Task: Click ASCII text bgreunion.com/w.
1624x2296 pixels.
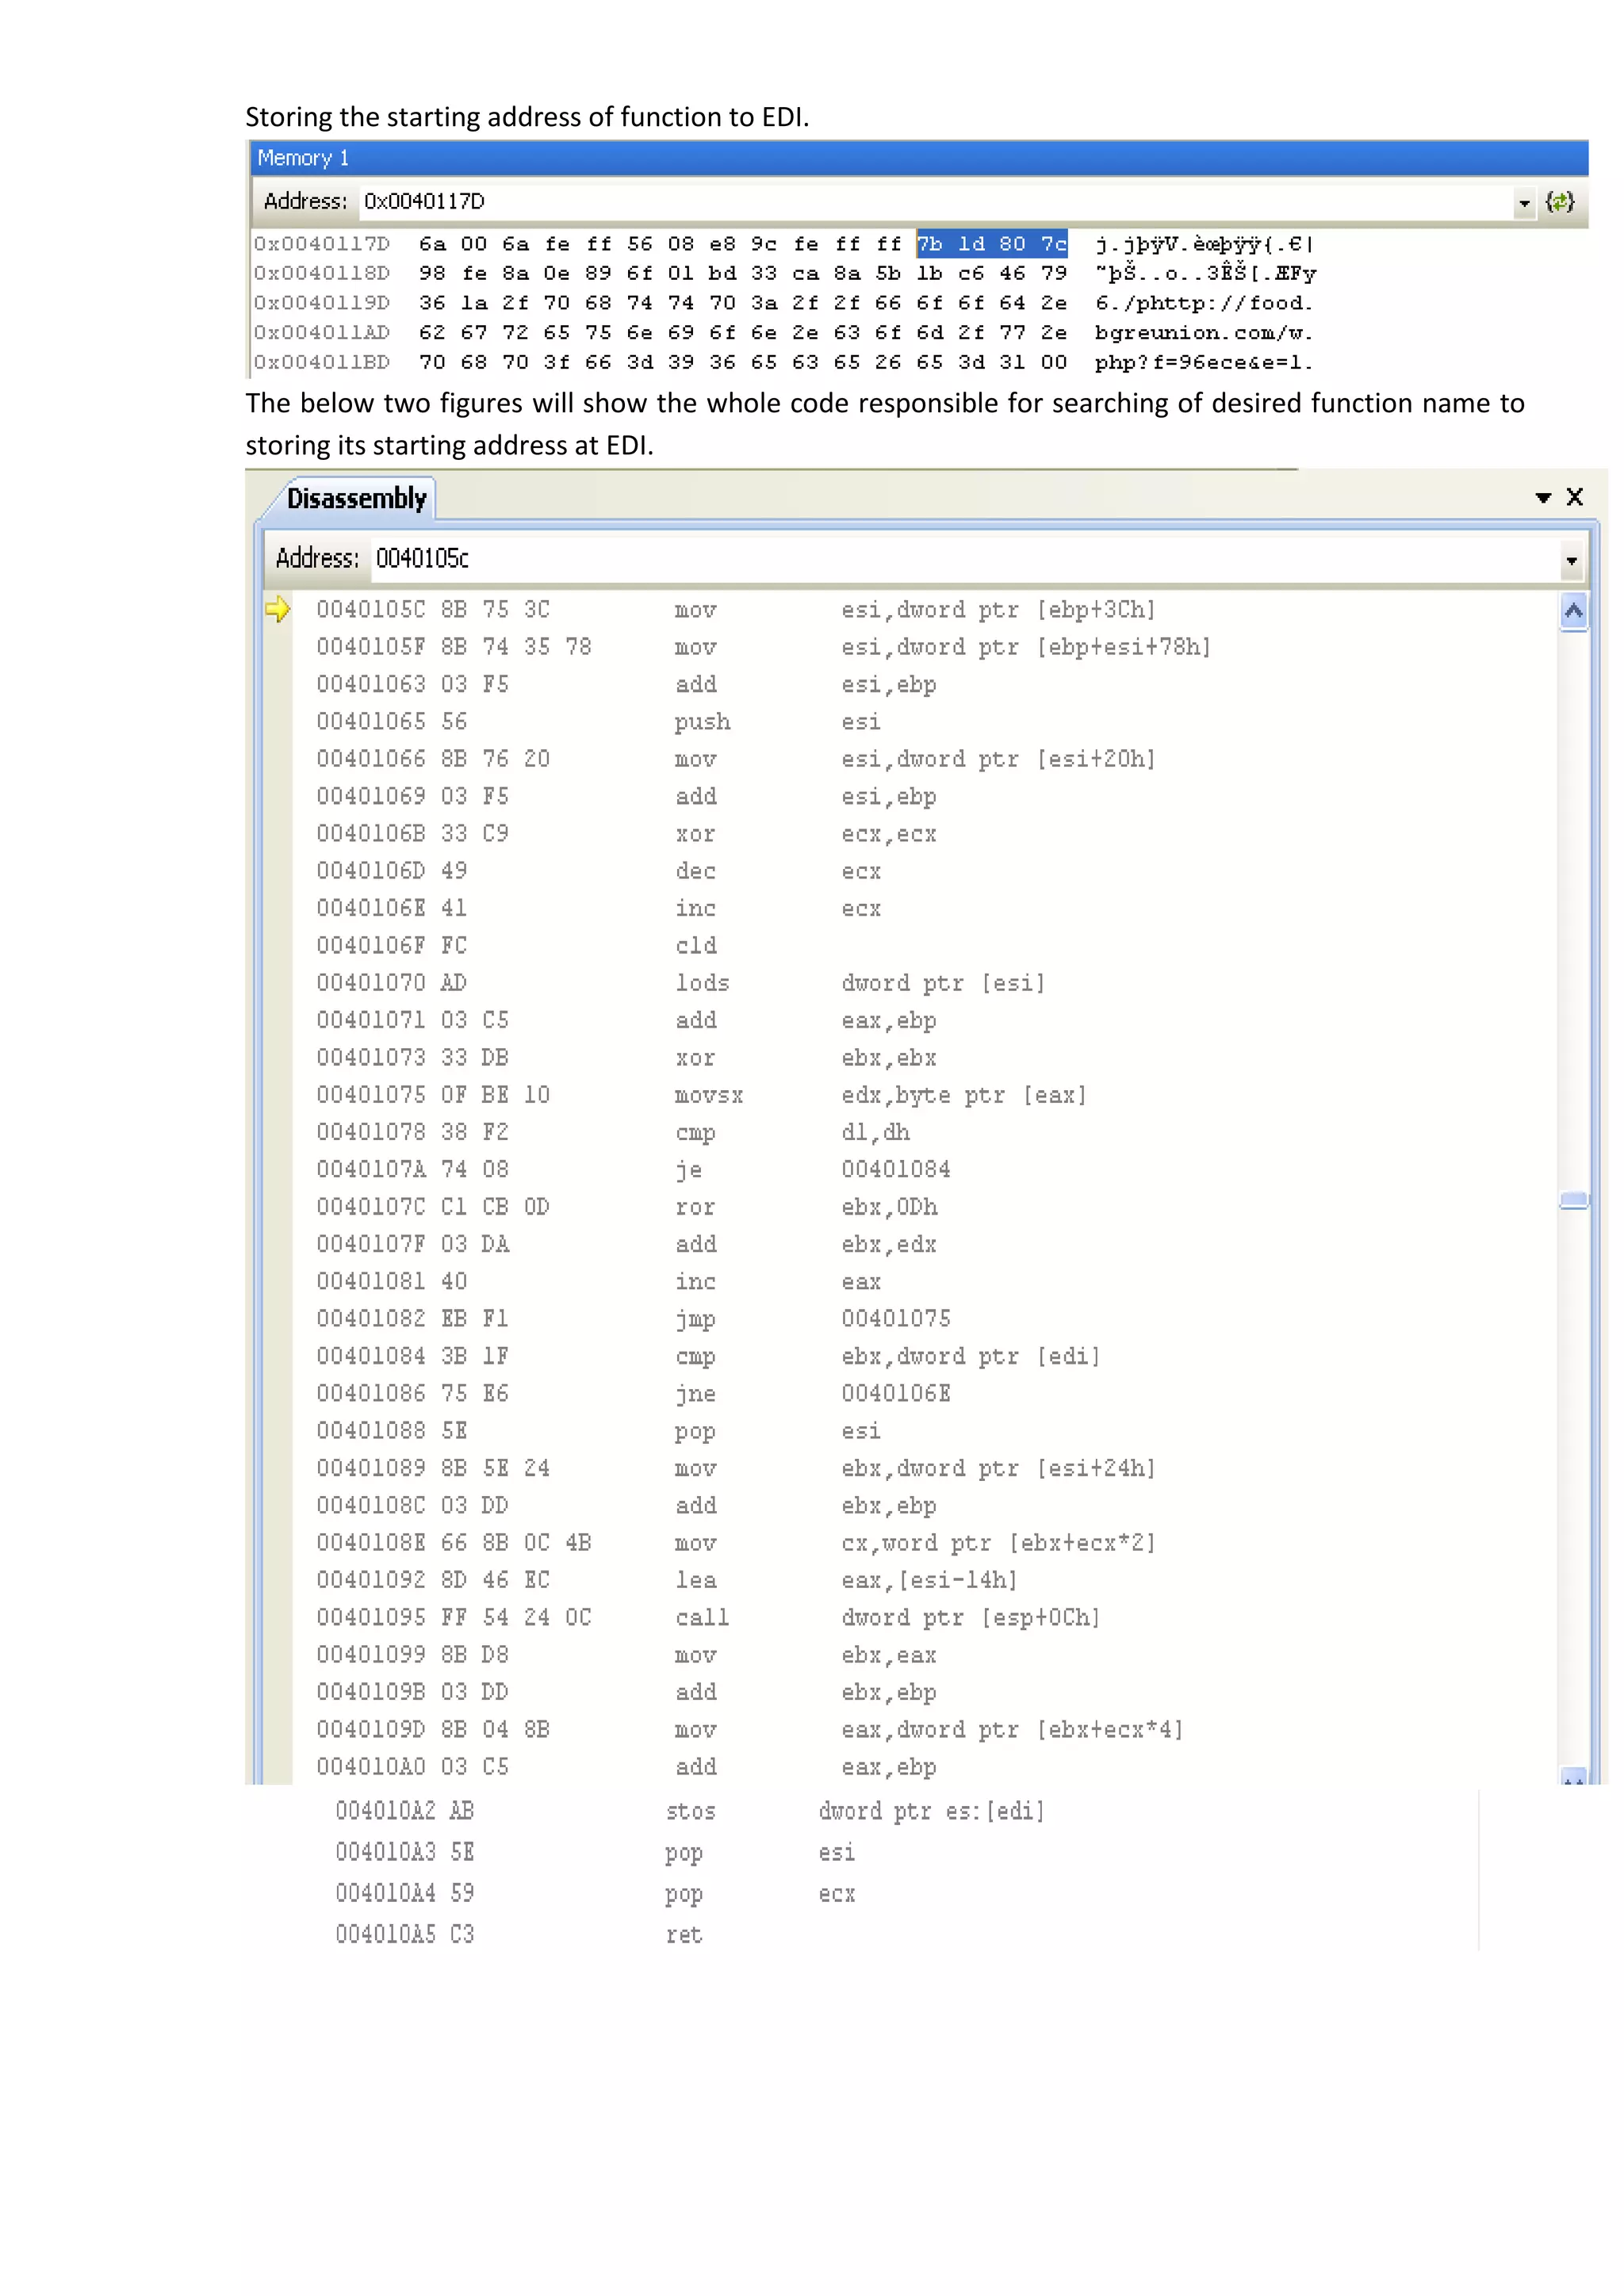Action: click(x=1203, y=333)
